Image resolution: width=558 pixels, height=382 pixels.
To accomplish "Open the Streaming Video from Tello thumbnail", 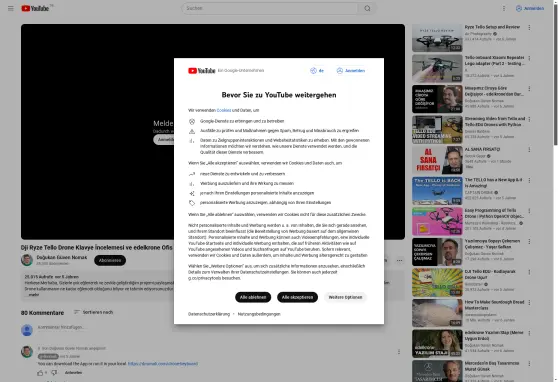I will click(437, 130).
